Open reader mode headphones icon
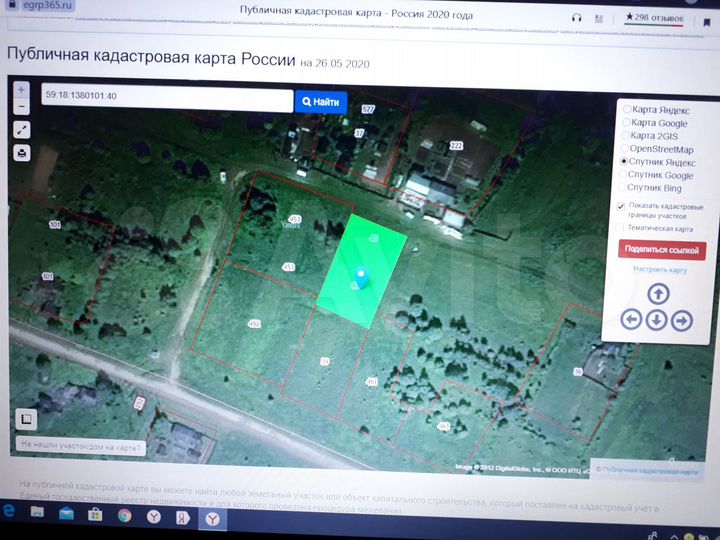The image size is (720, 540). click(577, 18)
